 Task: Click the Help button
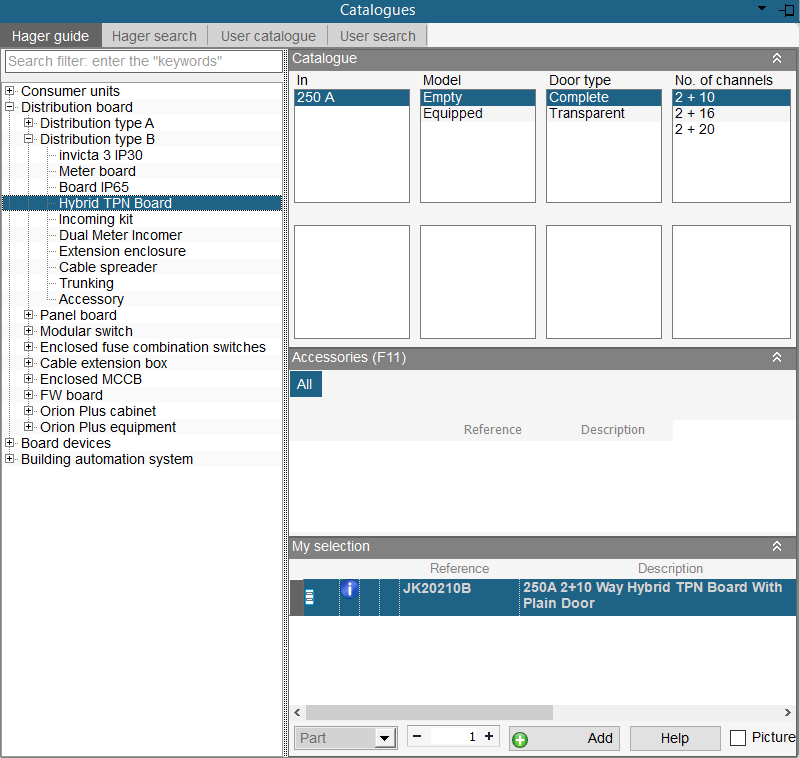674,737
